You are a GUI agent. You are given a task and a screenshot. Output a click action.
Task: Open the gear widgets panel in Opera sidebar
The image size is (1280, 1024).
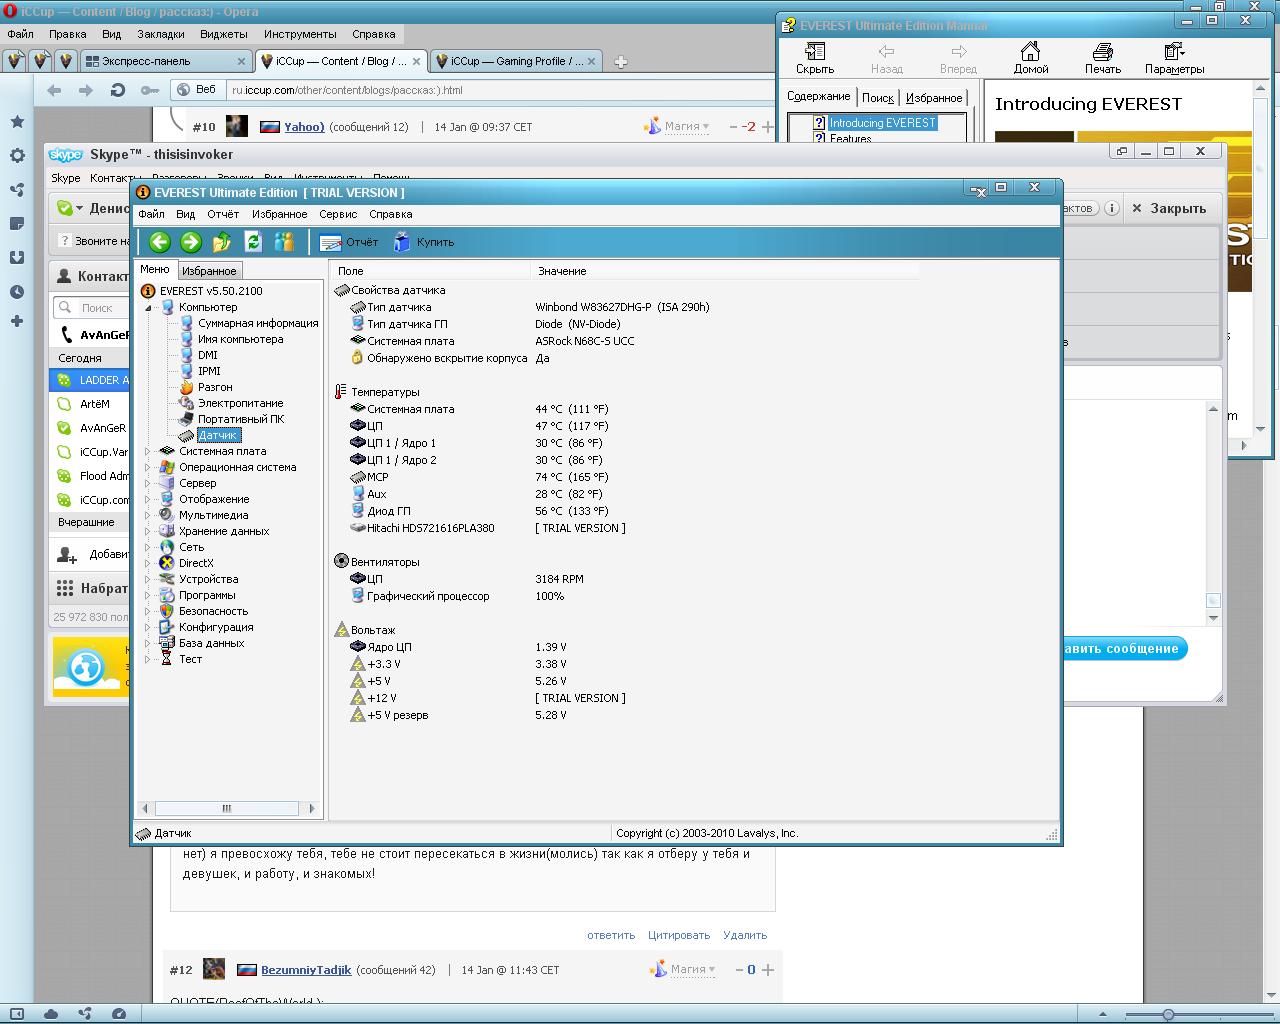pos(17,156)
